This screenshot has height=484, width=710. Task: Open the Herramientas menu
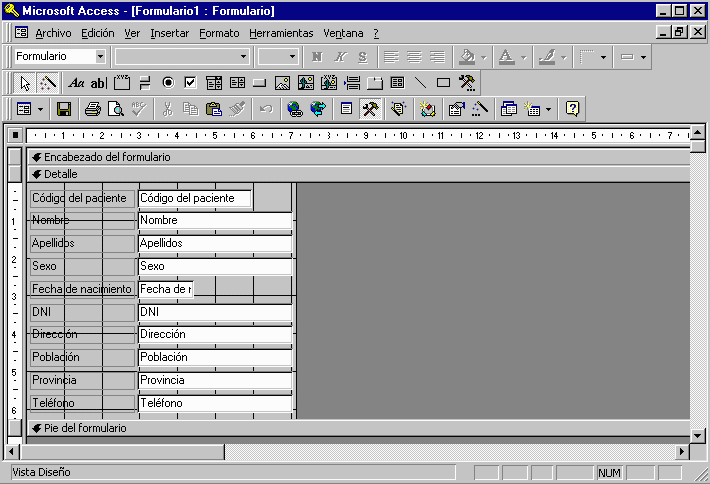(x=281, y=33)
